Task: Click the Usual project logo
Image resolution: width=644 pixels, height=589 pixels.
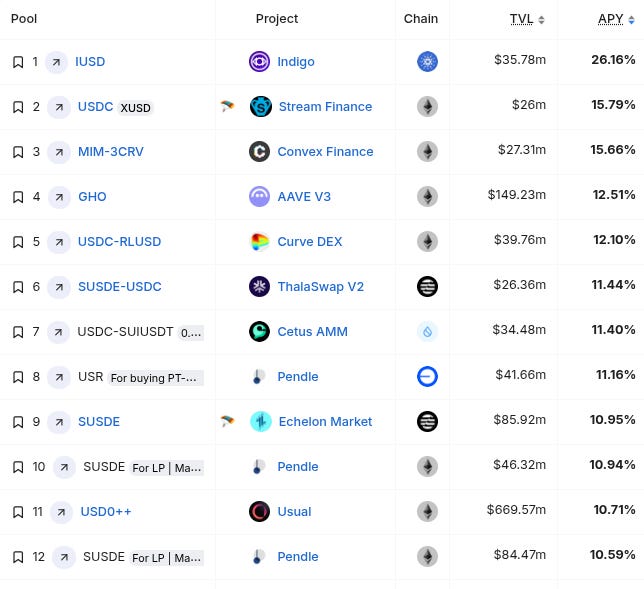Action: click(260, 512)
